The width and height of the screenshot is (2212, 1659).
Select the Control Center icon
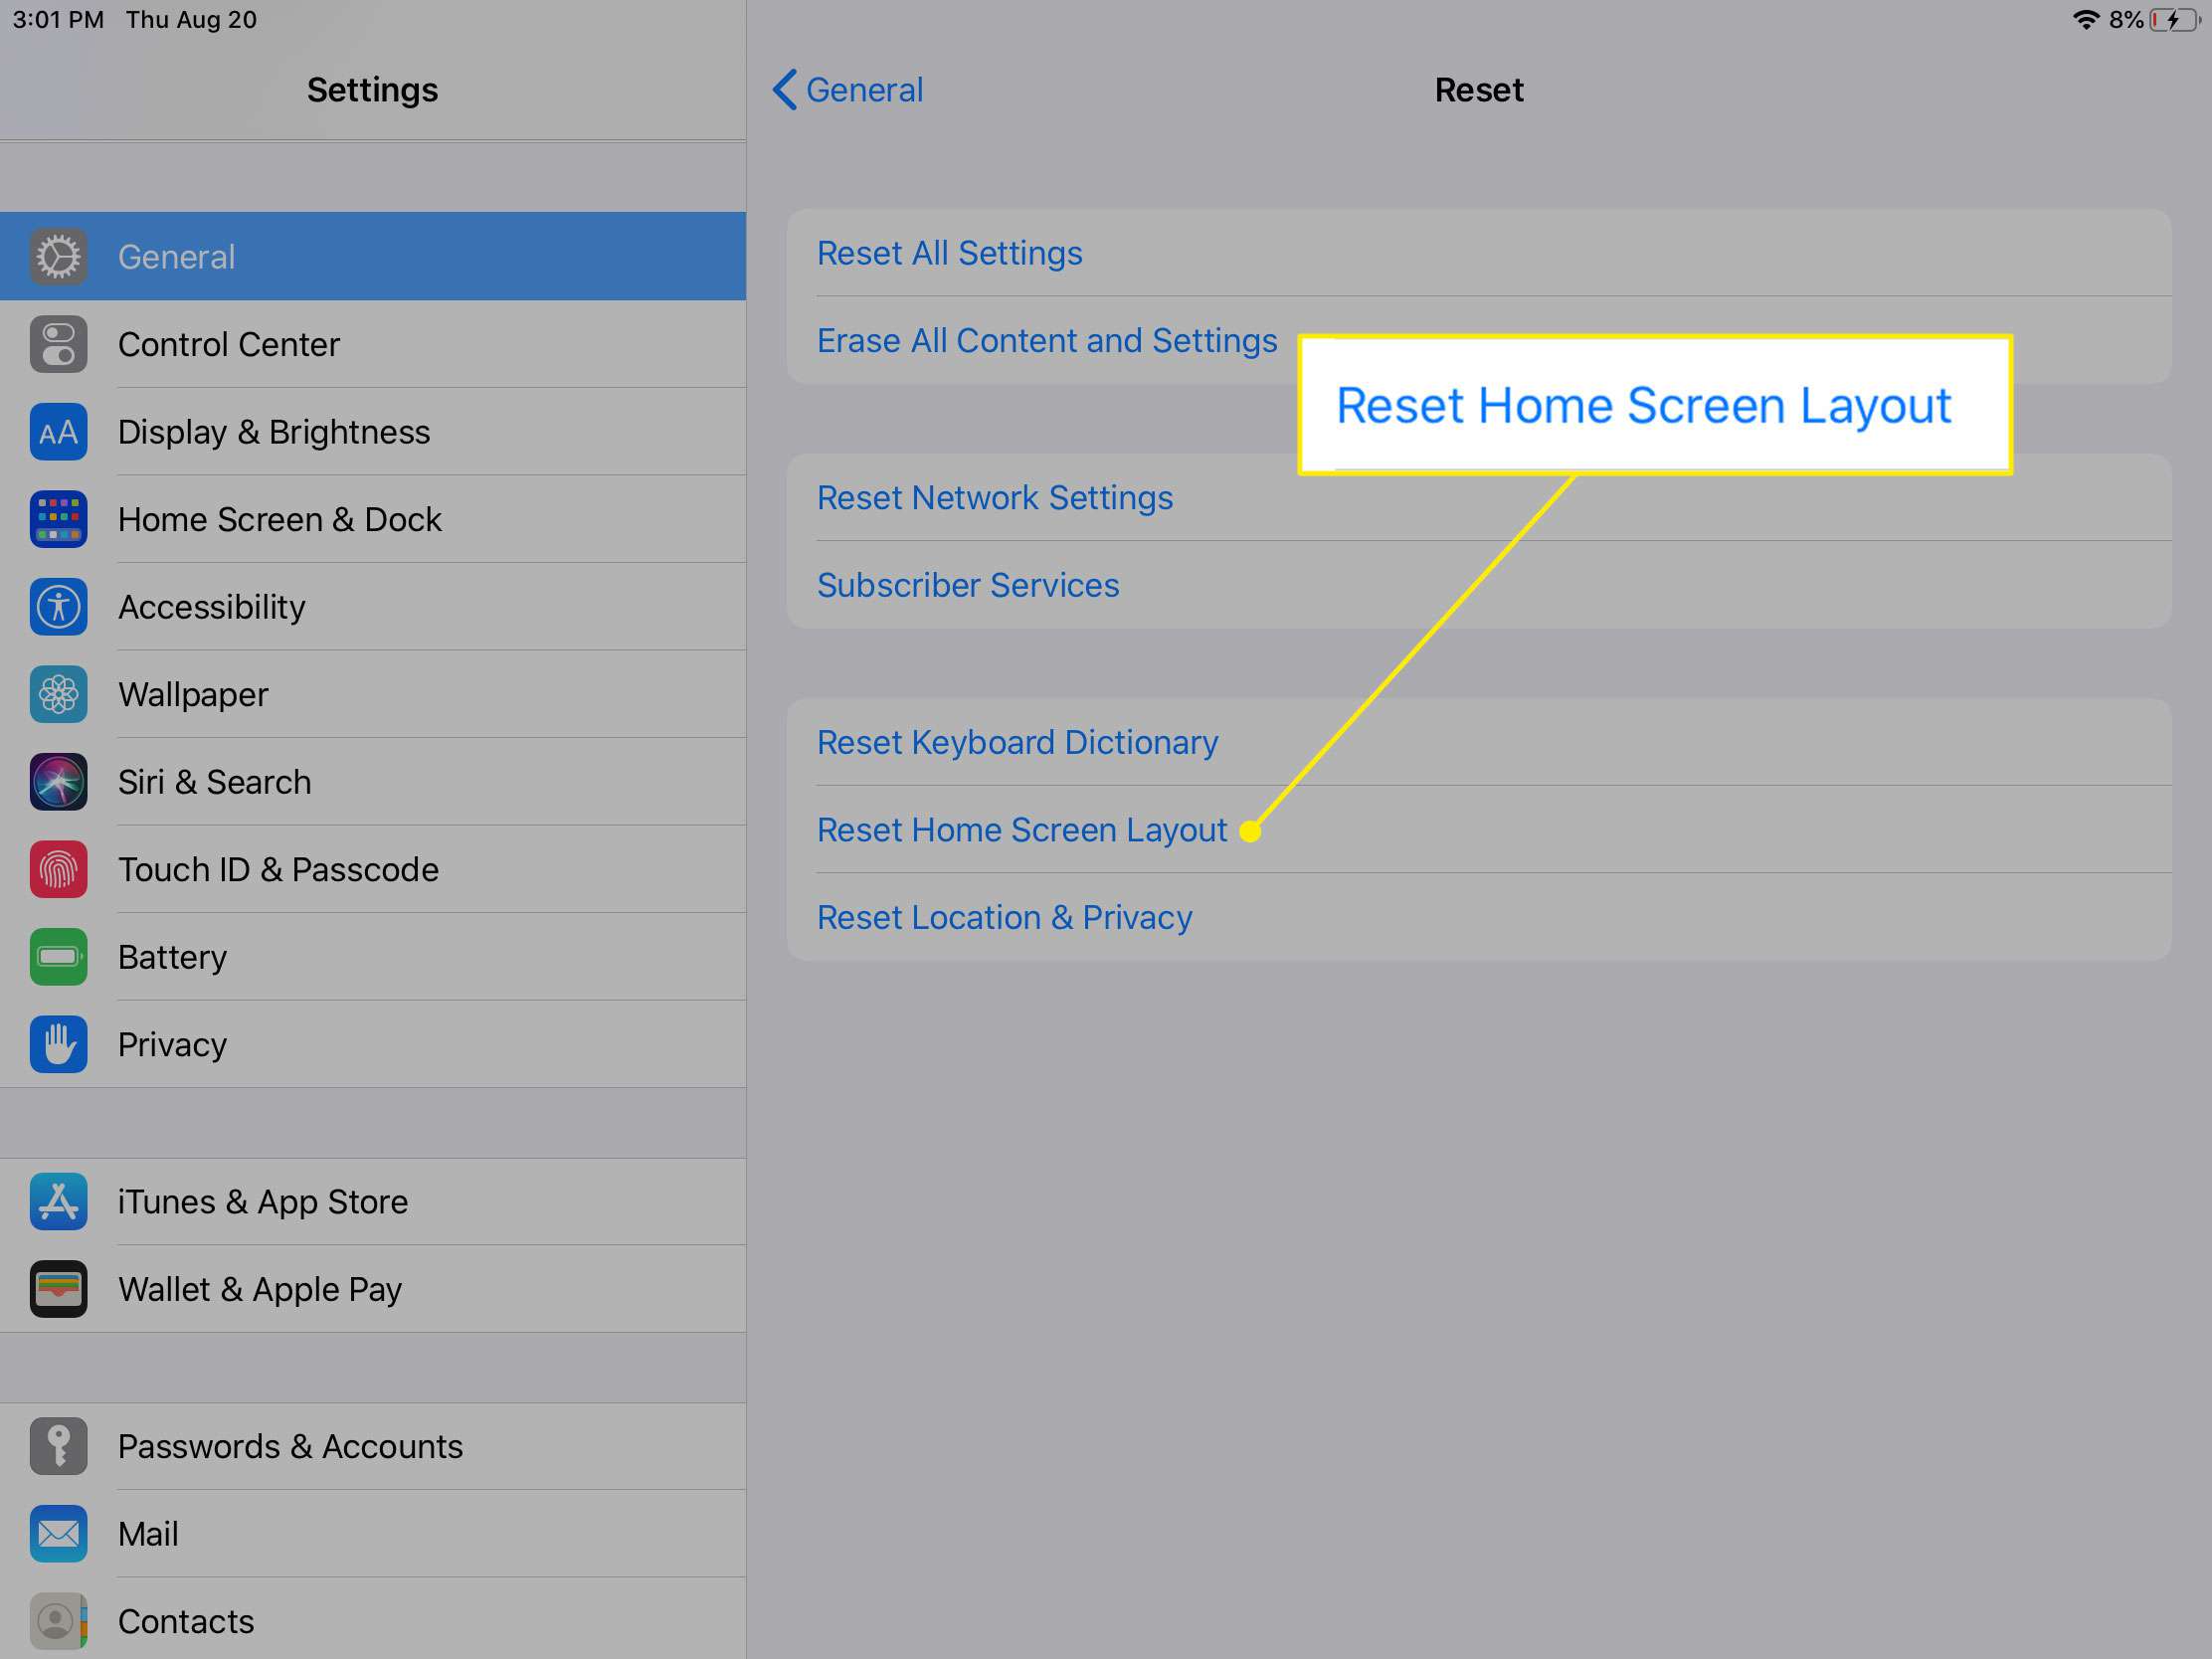pyautogui.click(x=58, y=341)
